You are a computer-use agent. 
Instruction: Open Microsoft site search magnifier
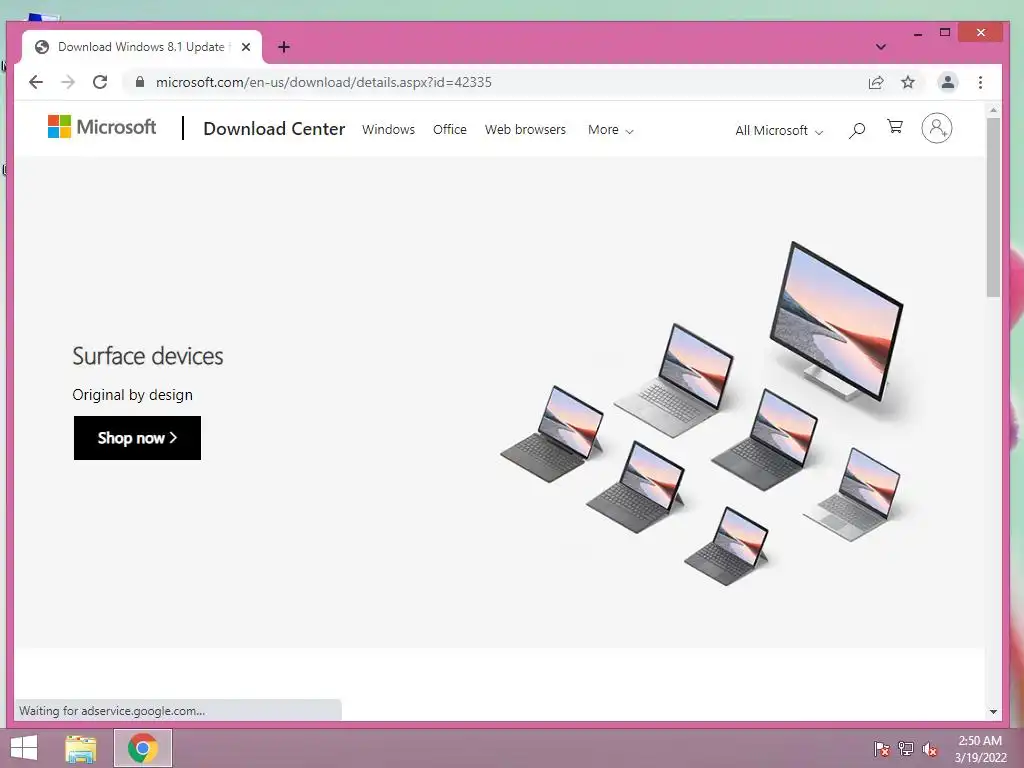[x=857, y=131]
